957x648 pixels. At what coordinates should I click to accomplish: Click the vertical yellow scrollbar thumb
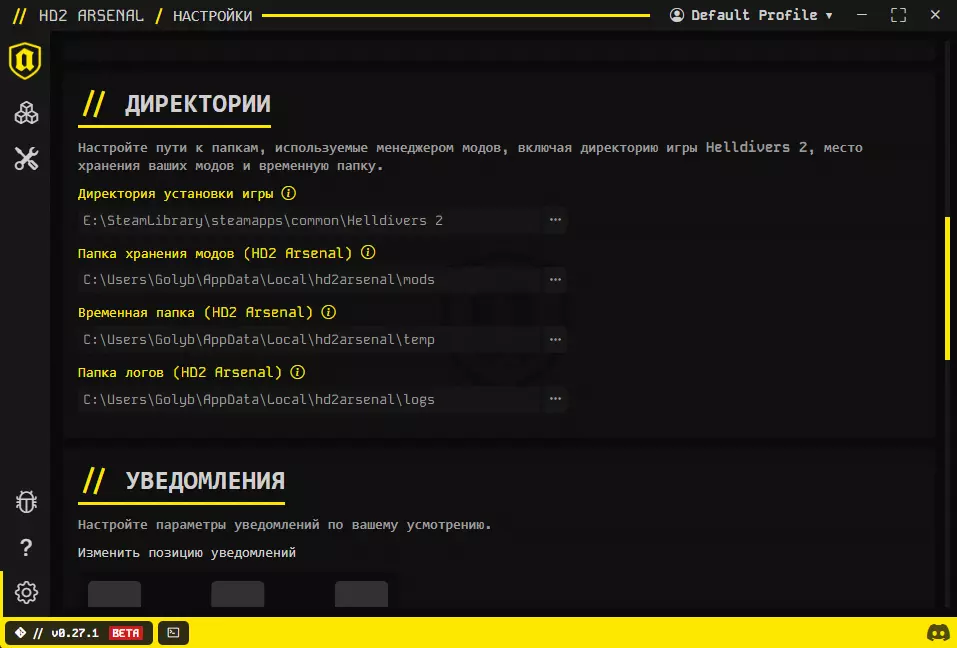click(x=947, y=288)
